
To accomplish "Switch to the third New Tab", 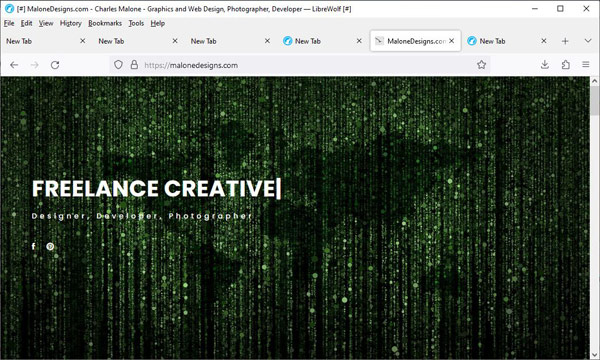I will 229,41.
